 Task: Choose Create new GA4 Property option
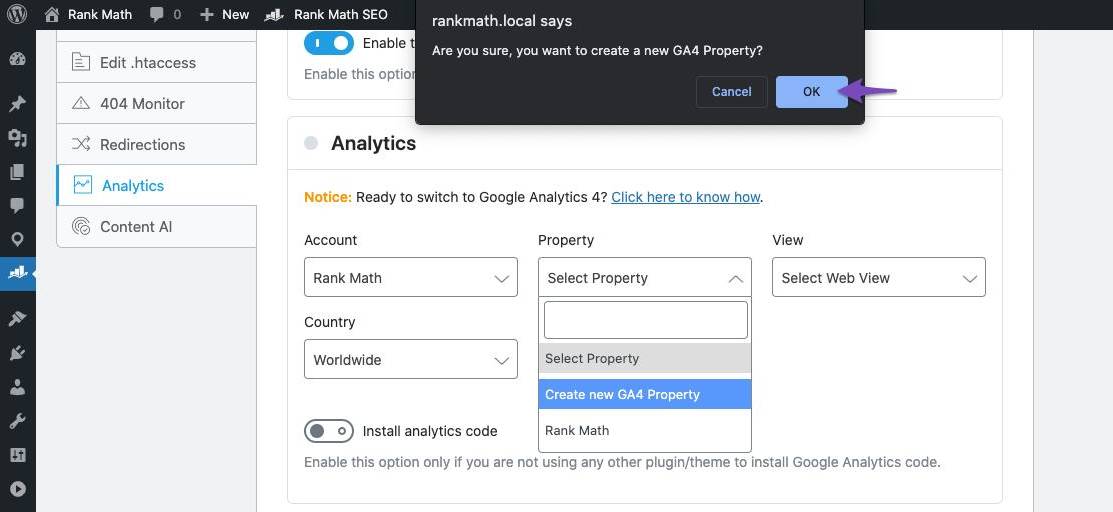pos(644,394)
